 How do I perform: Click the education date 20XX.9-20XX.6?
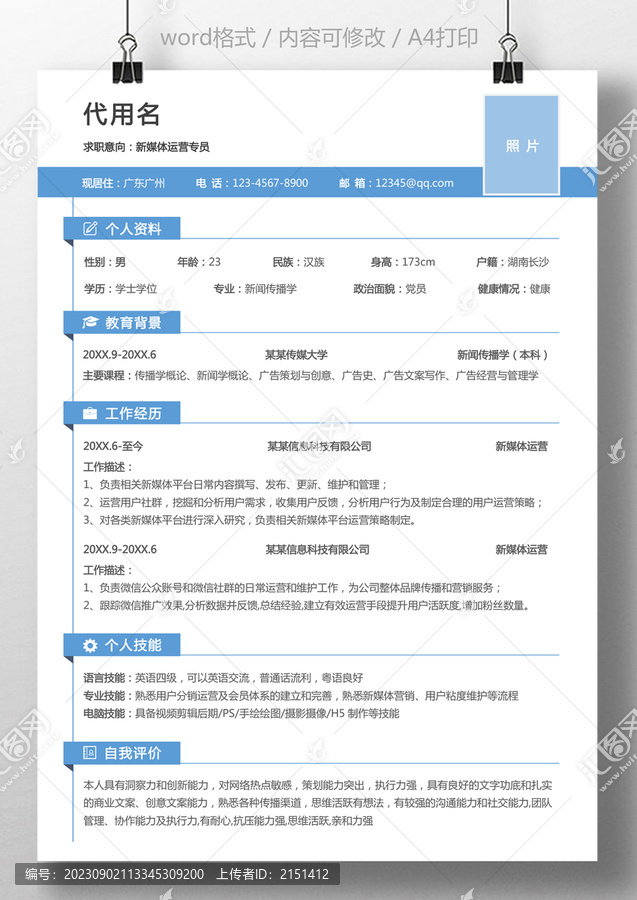(119, 355)
